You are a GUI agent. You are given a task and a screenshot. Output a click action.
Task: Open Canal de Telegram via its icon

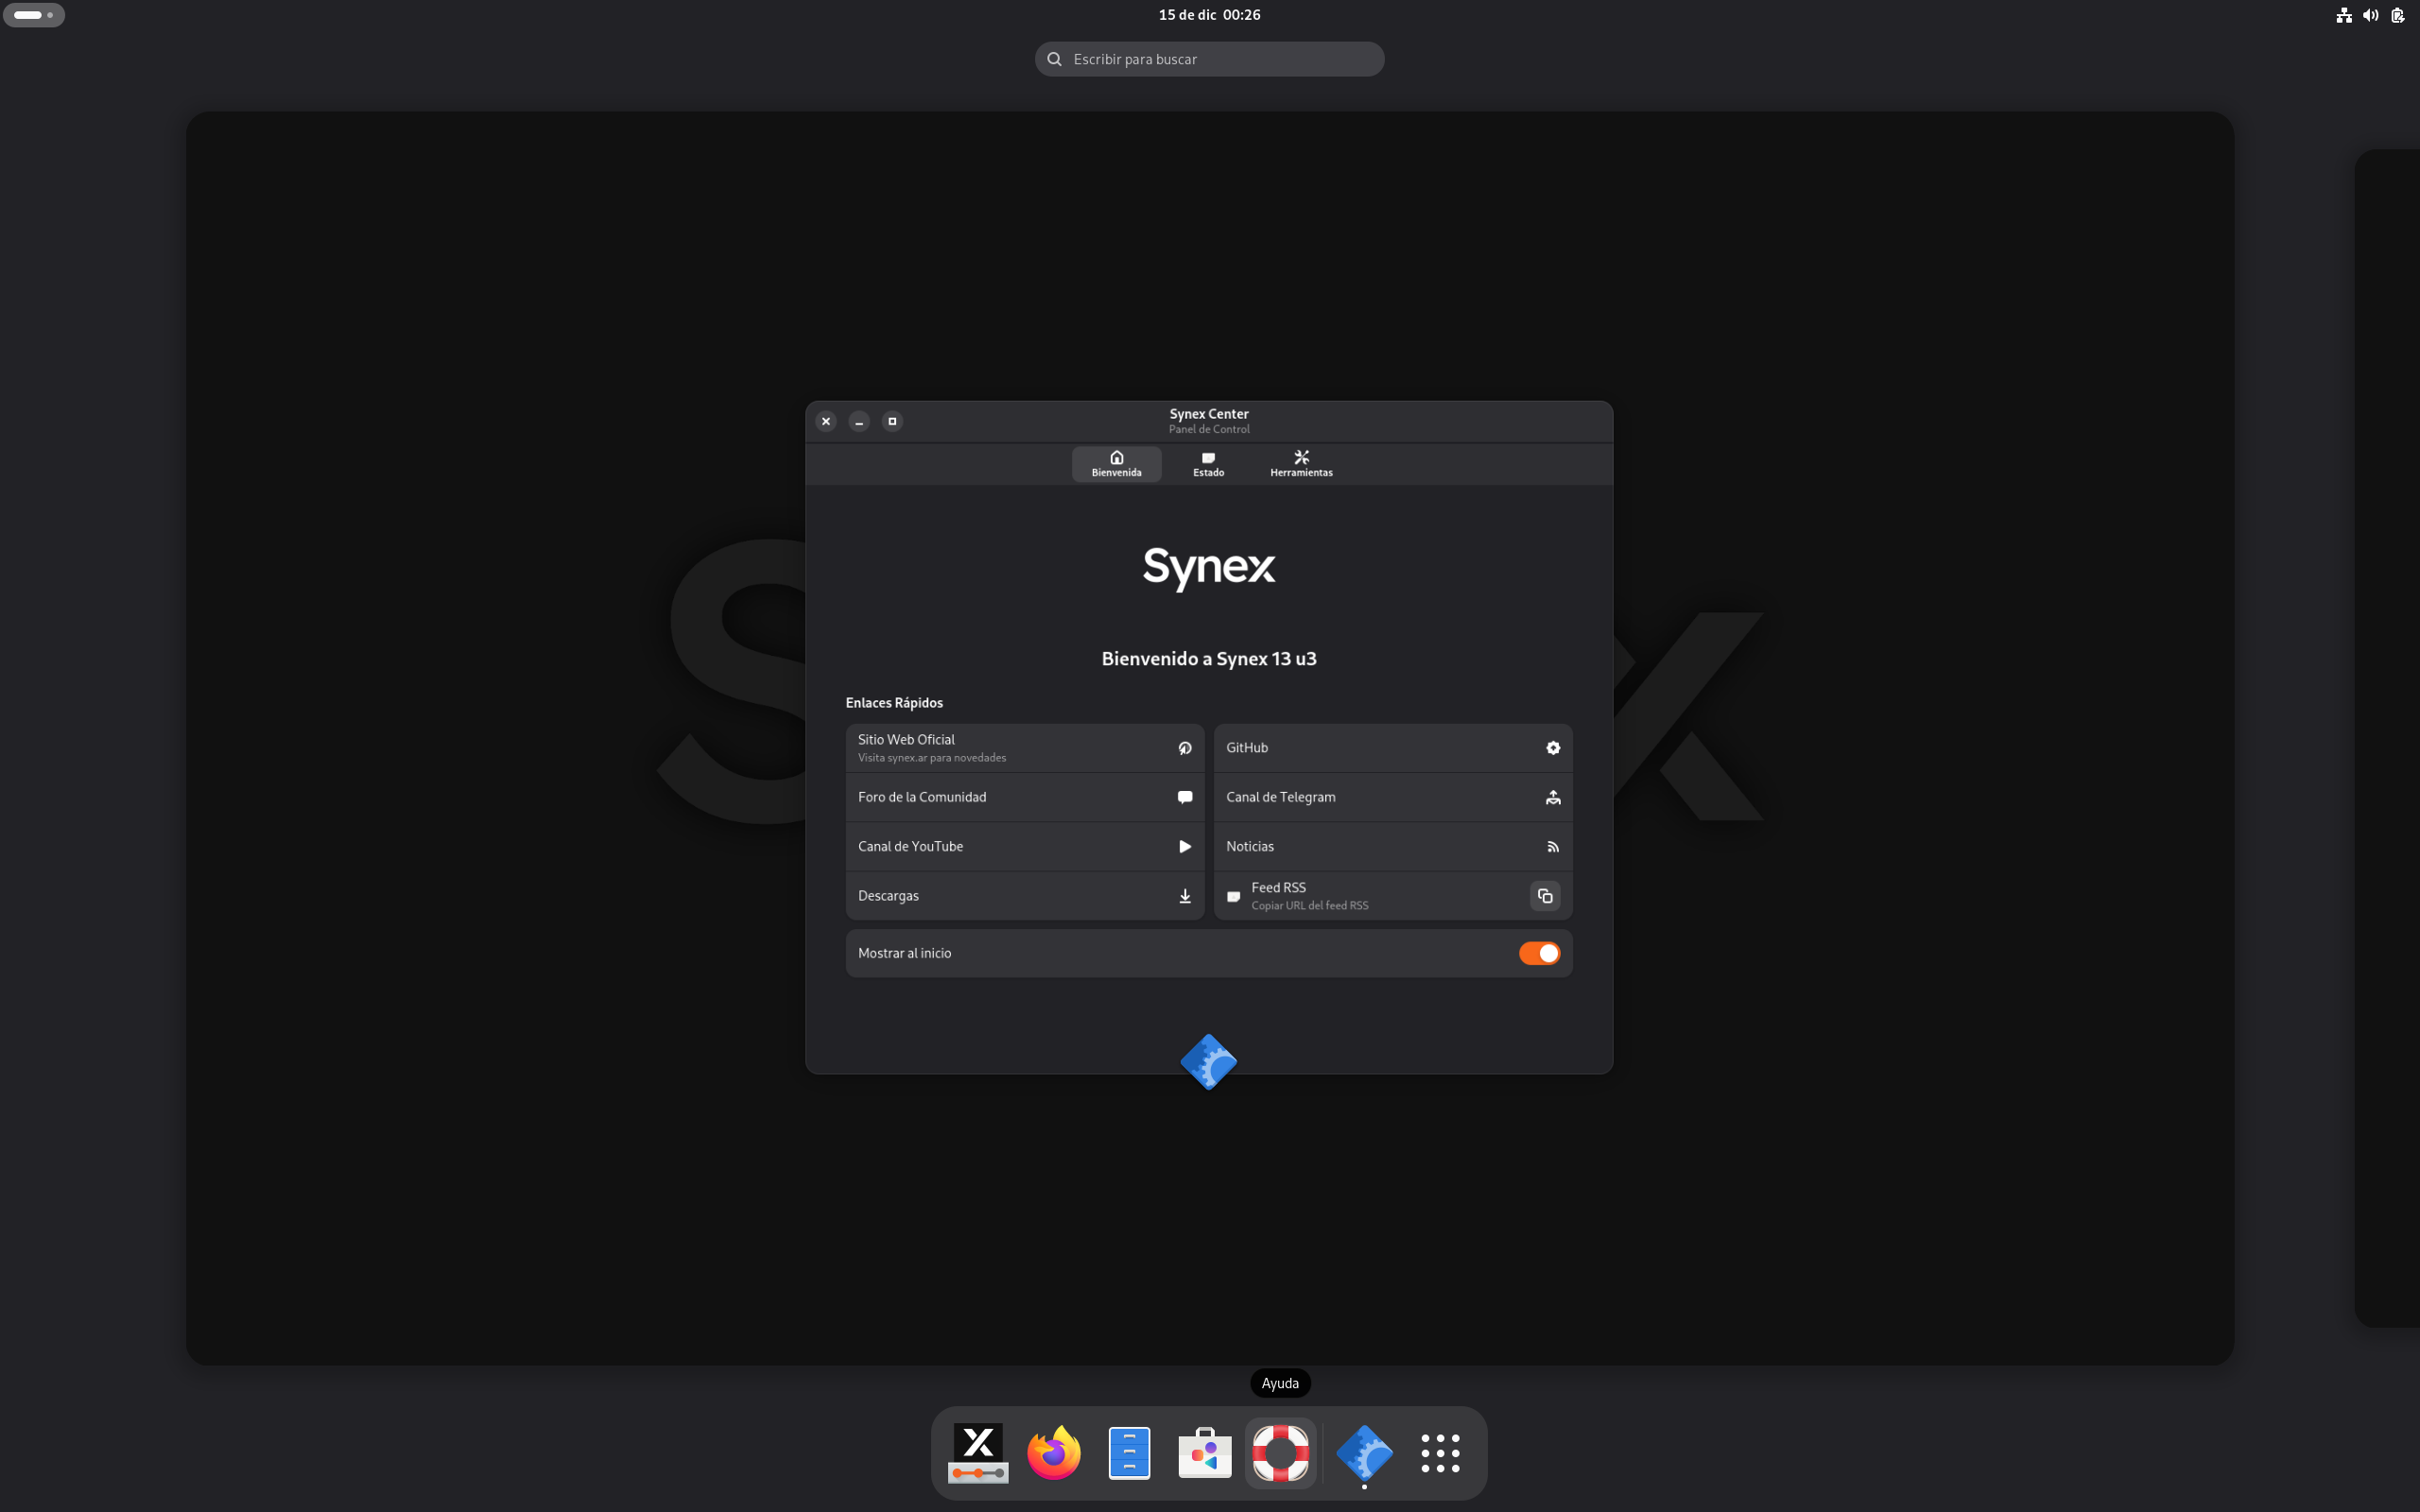1553,797
